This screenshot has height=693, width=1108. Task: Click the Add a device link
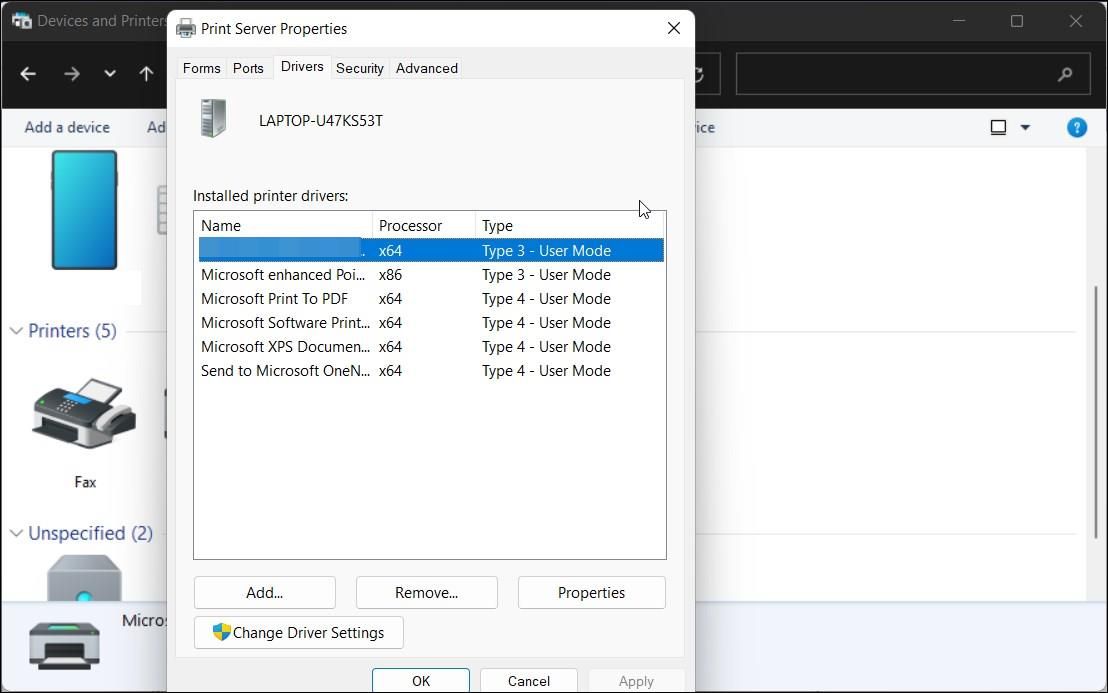coord(66,127)
